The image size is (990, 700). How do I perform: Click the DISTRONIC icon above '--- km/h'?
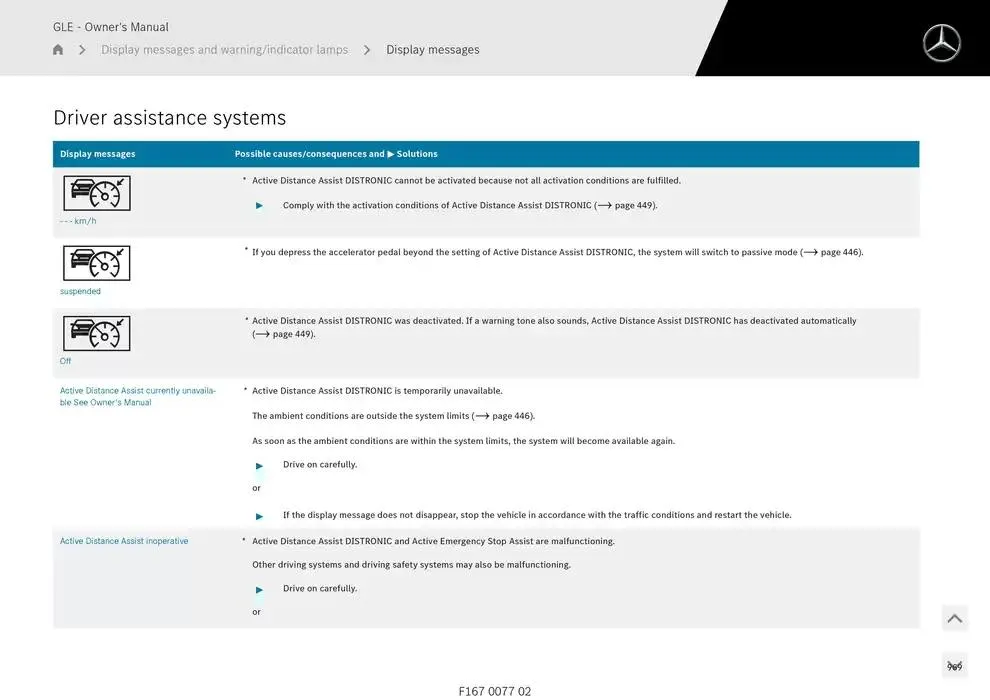click(97, 193)
